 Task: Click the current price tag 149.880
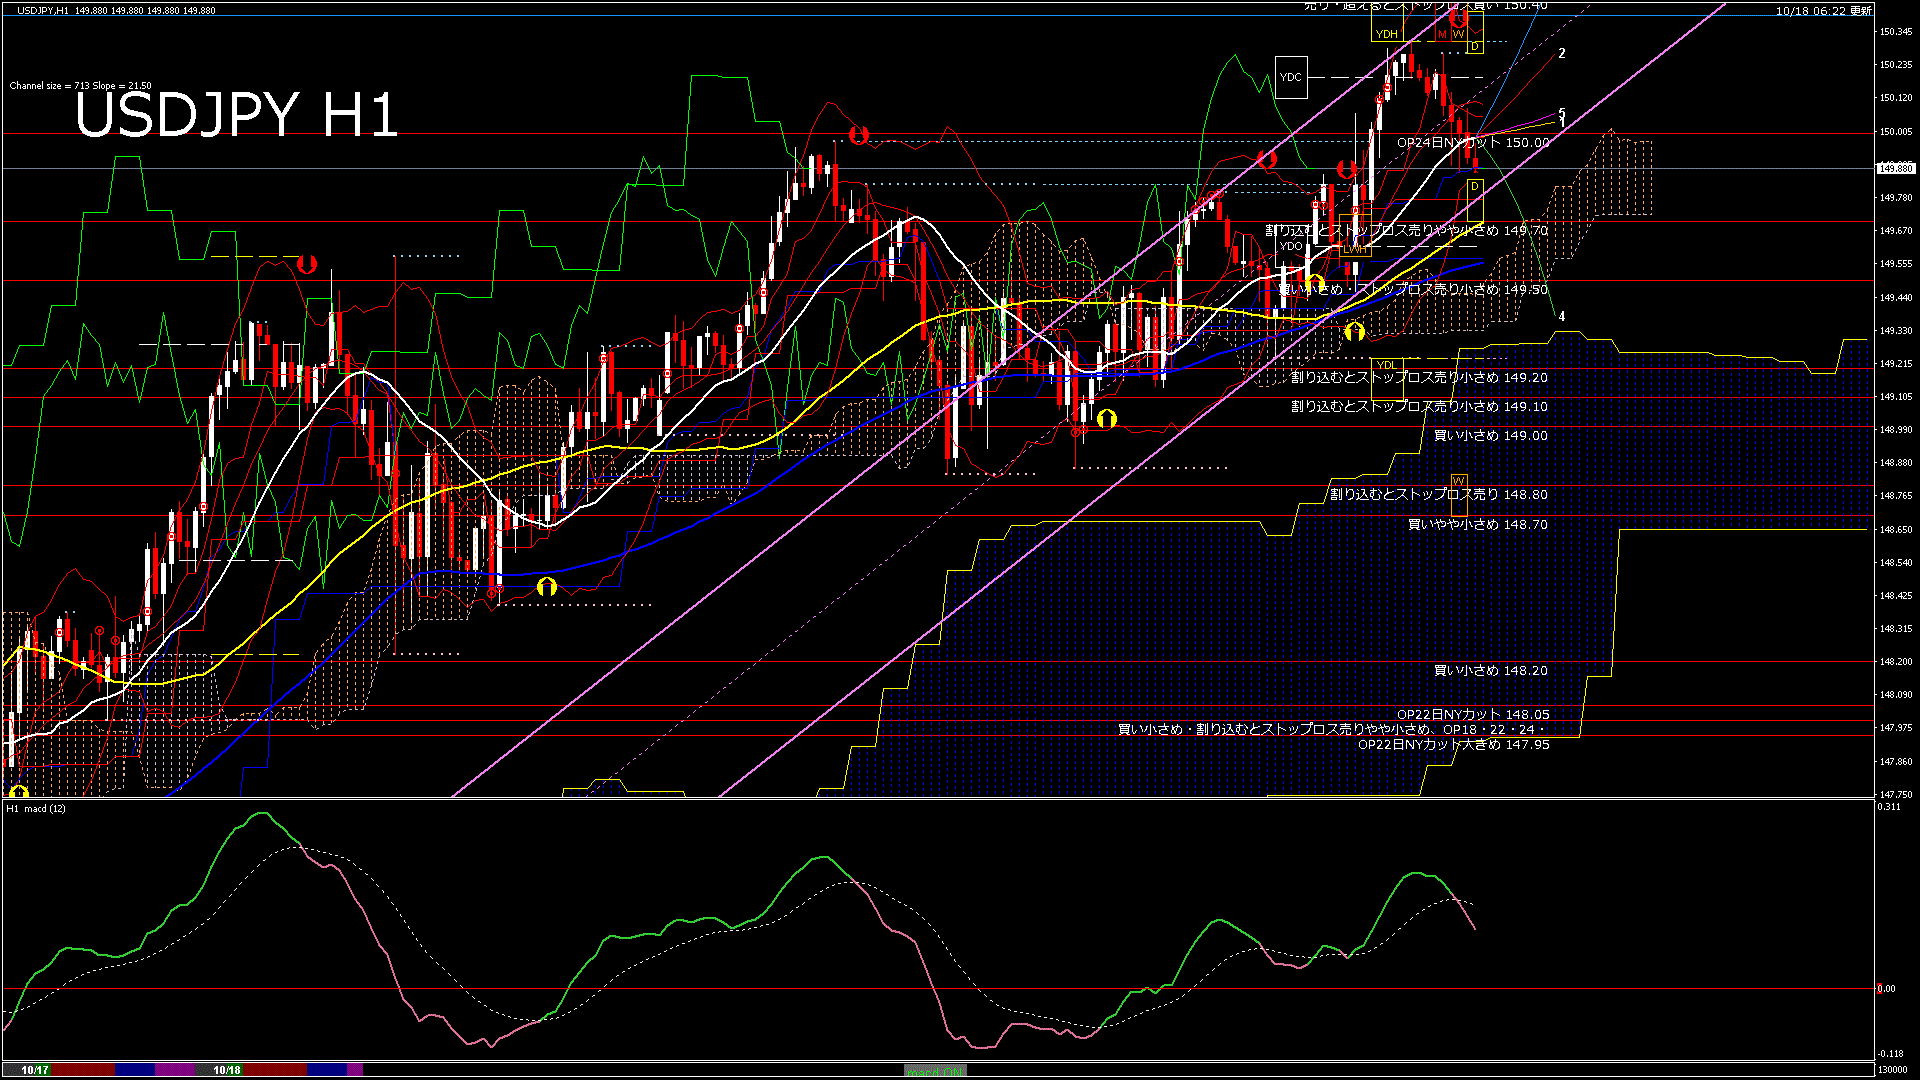click(x=1895, y=169)
